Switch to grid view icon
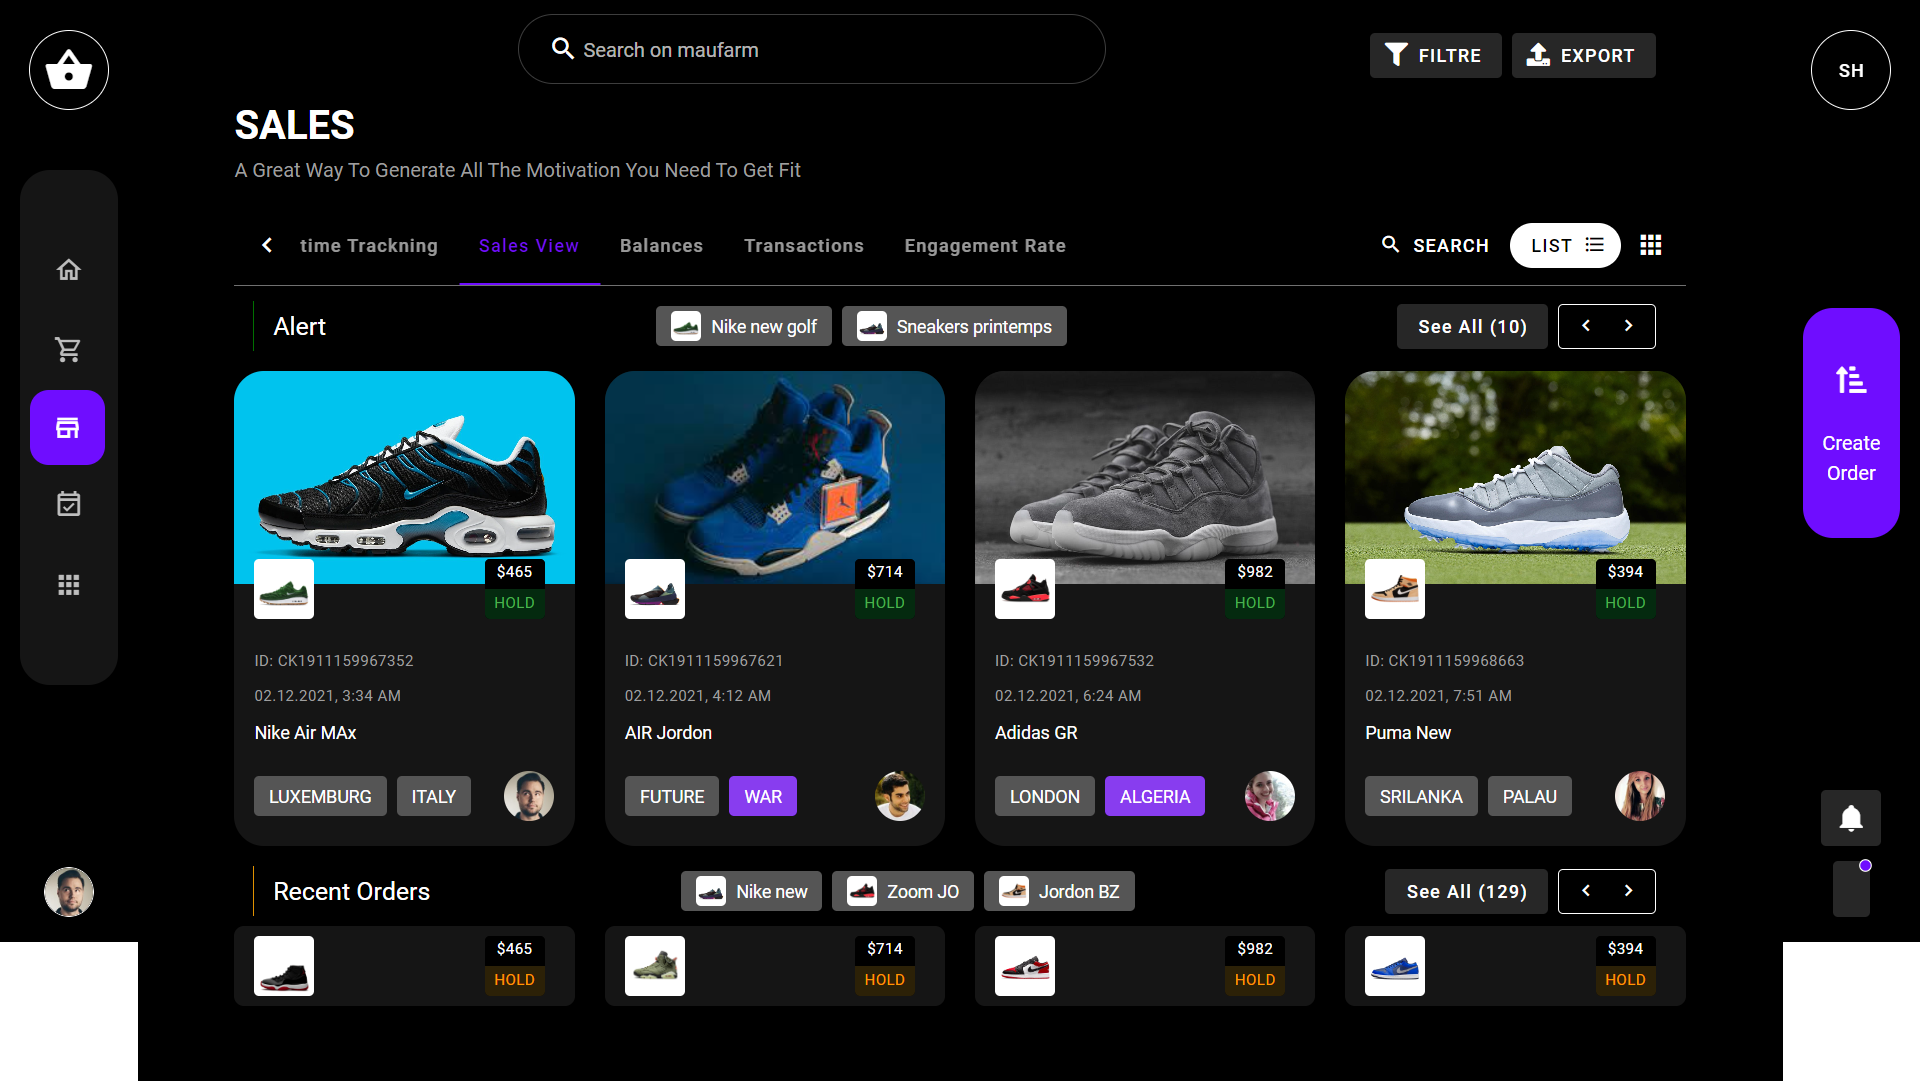This screenshot has height=1081, width=1920. point(1650,245)
